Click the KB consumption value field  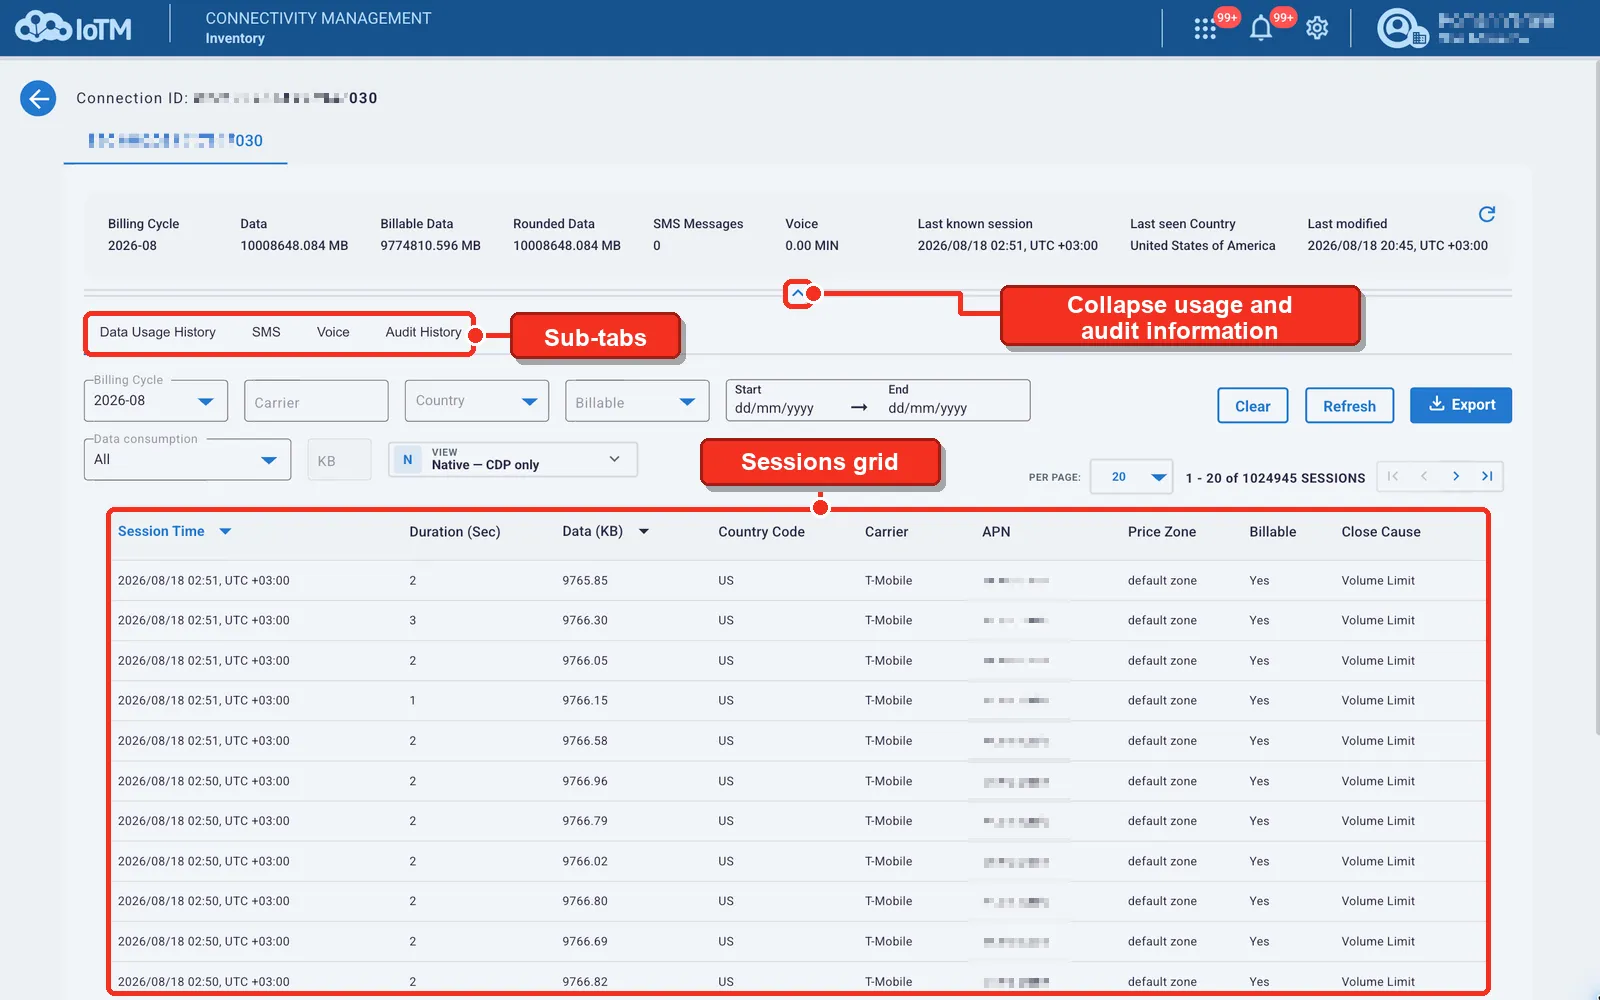pyautogui.click(x=340, y=460)
